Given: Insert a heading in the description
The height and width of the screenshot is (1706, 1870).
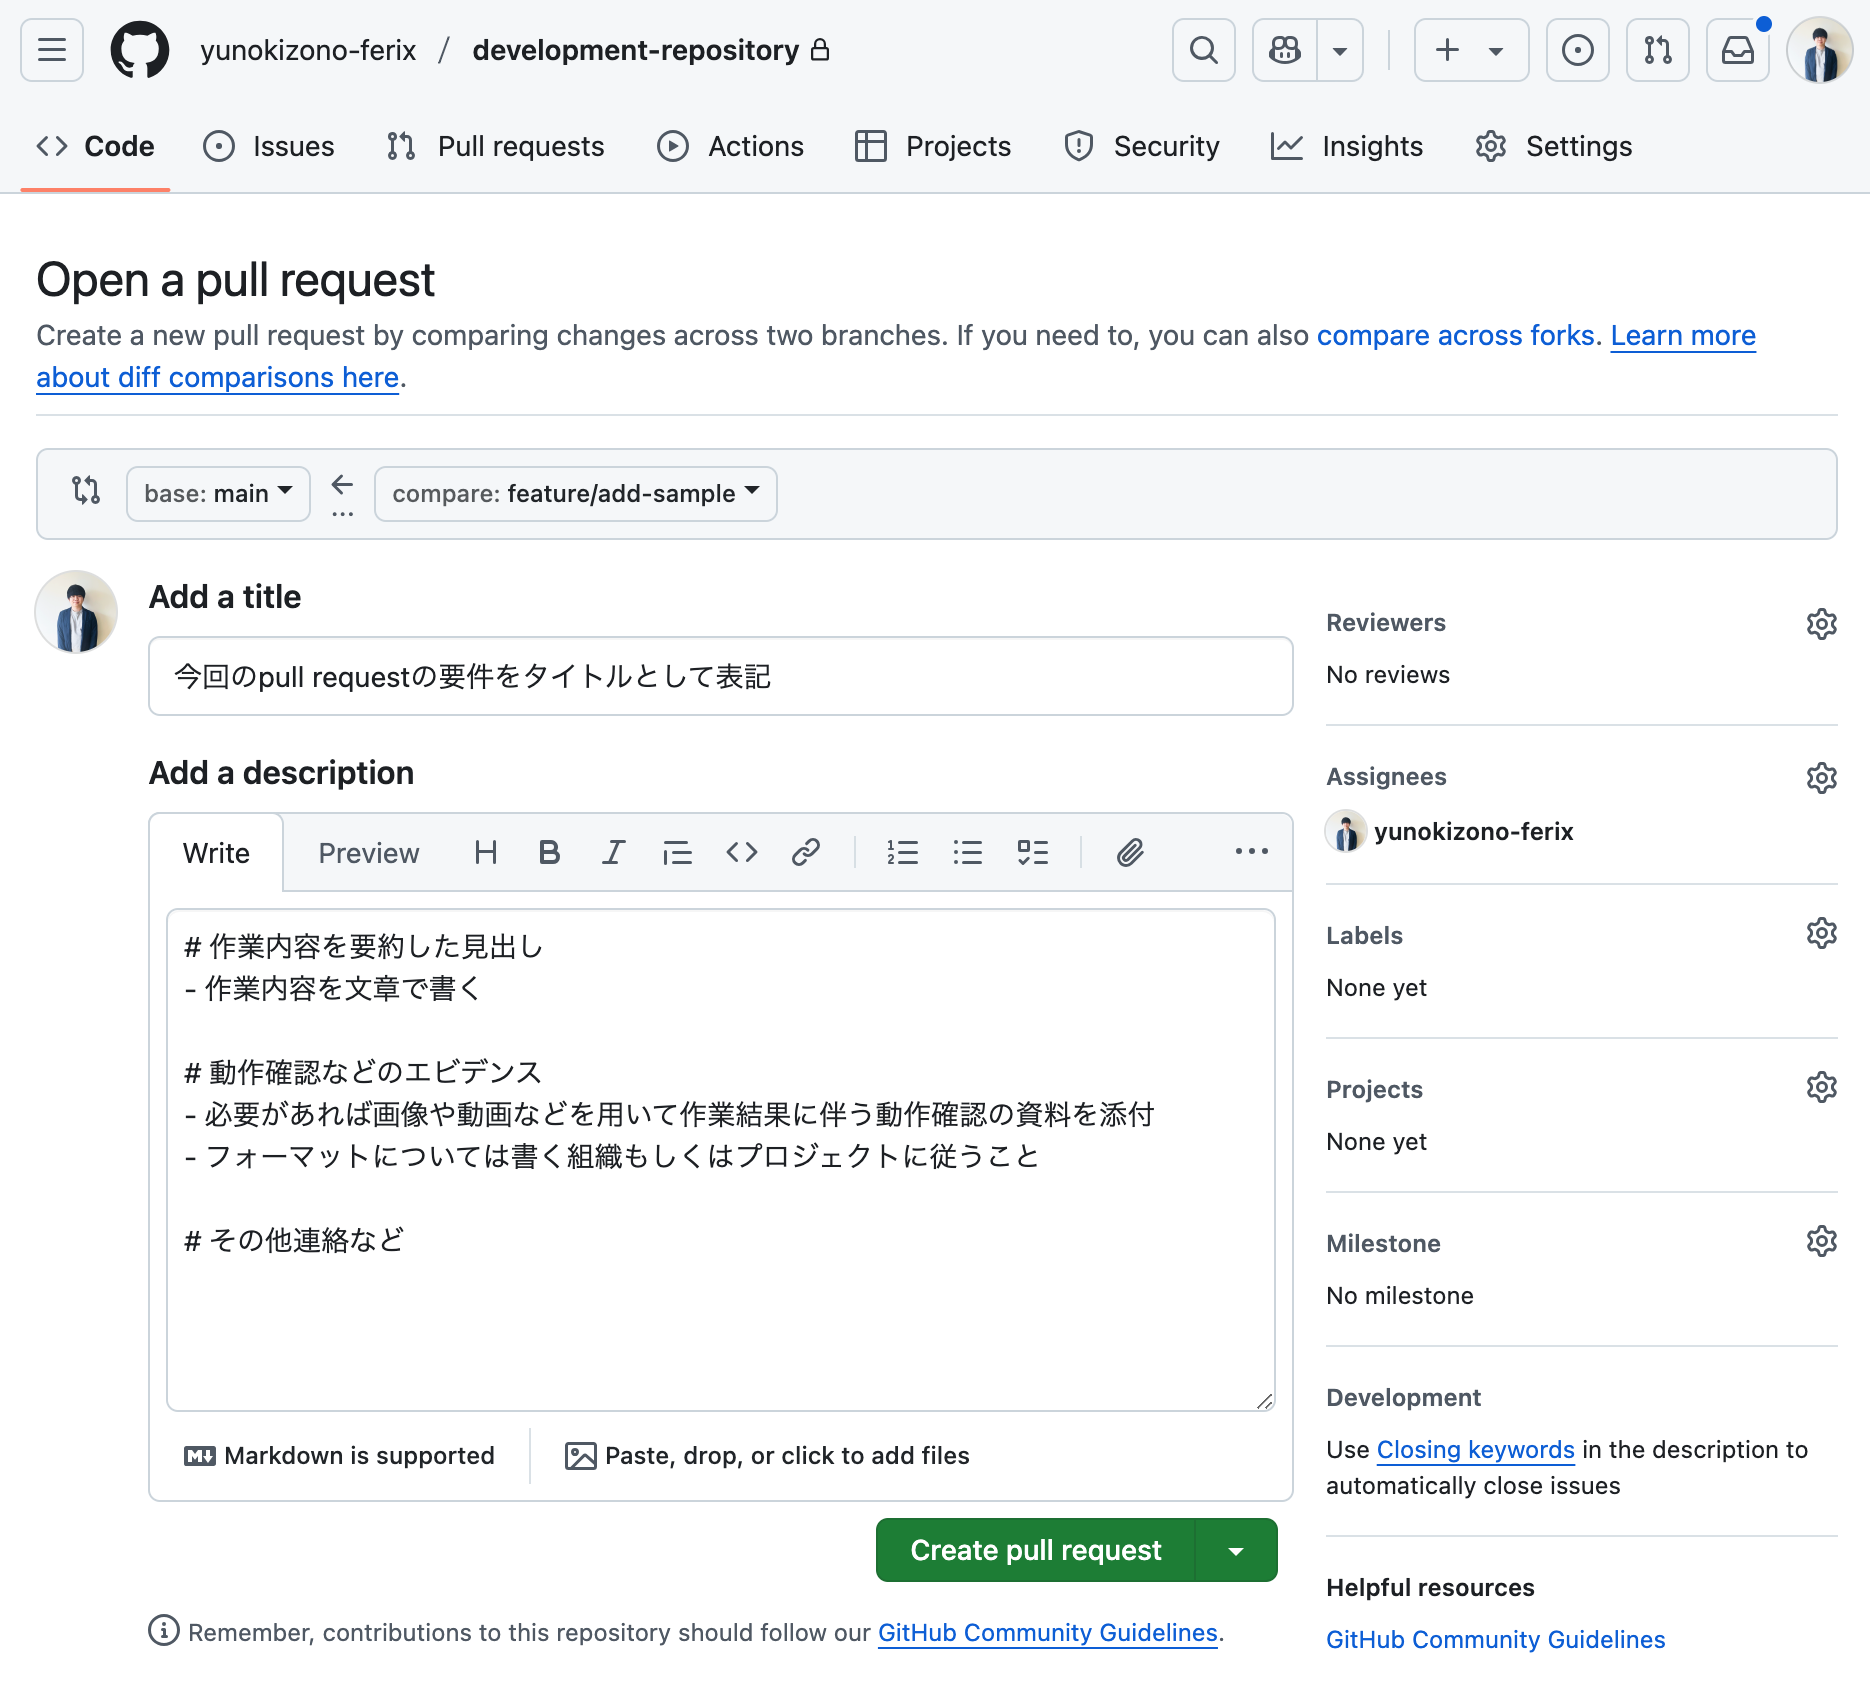Looking at the screenshot, I should point(486,852).
